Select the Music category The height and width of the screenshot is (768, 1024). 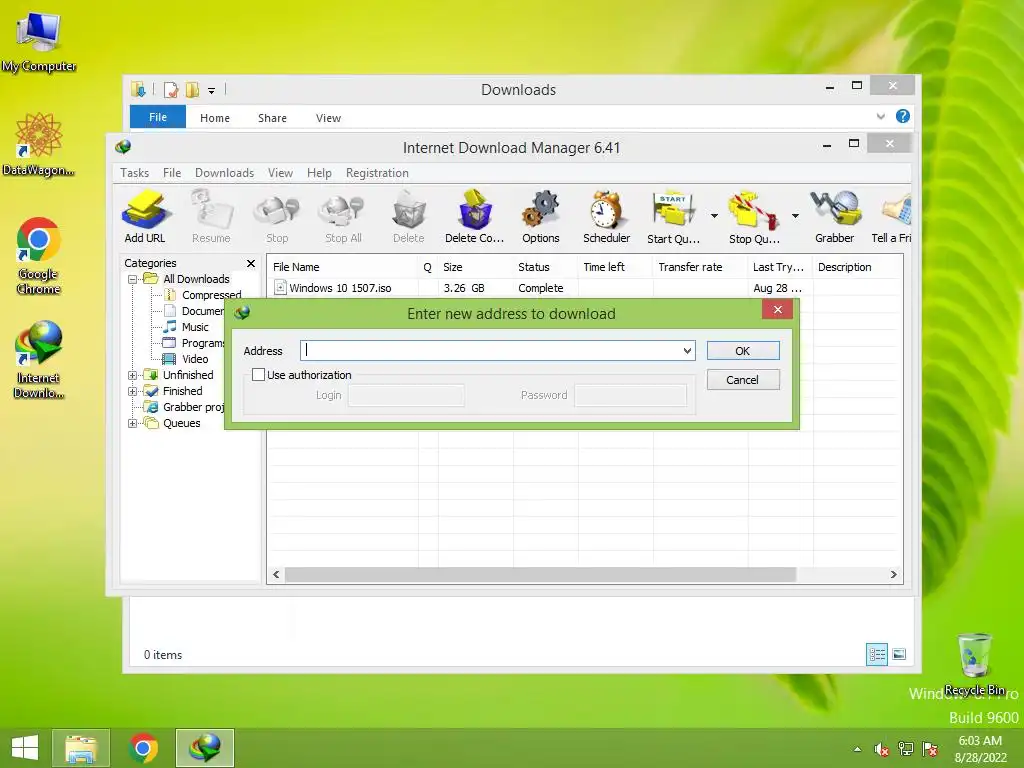(x=195, y=327)
